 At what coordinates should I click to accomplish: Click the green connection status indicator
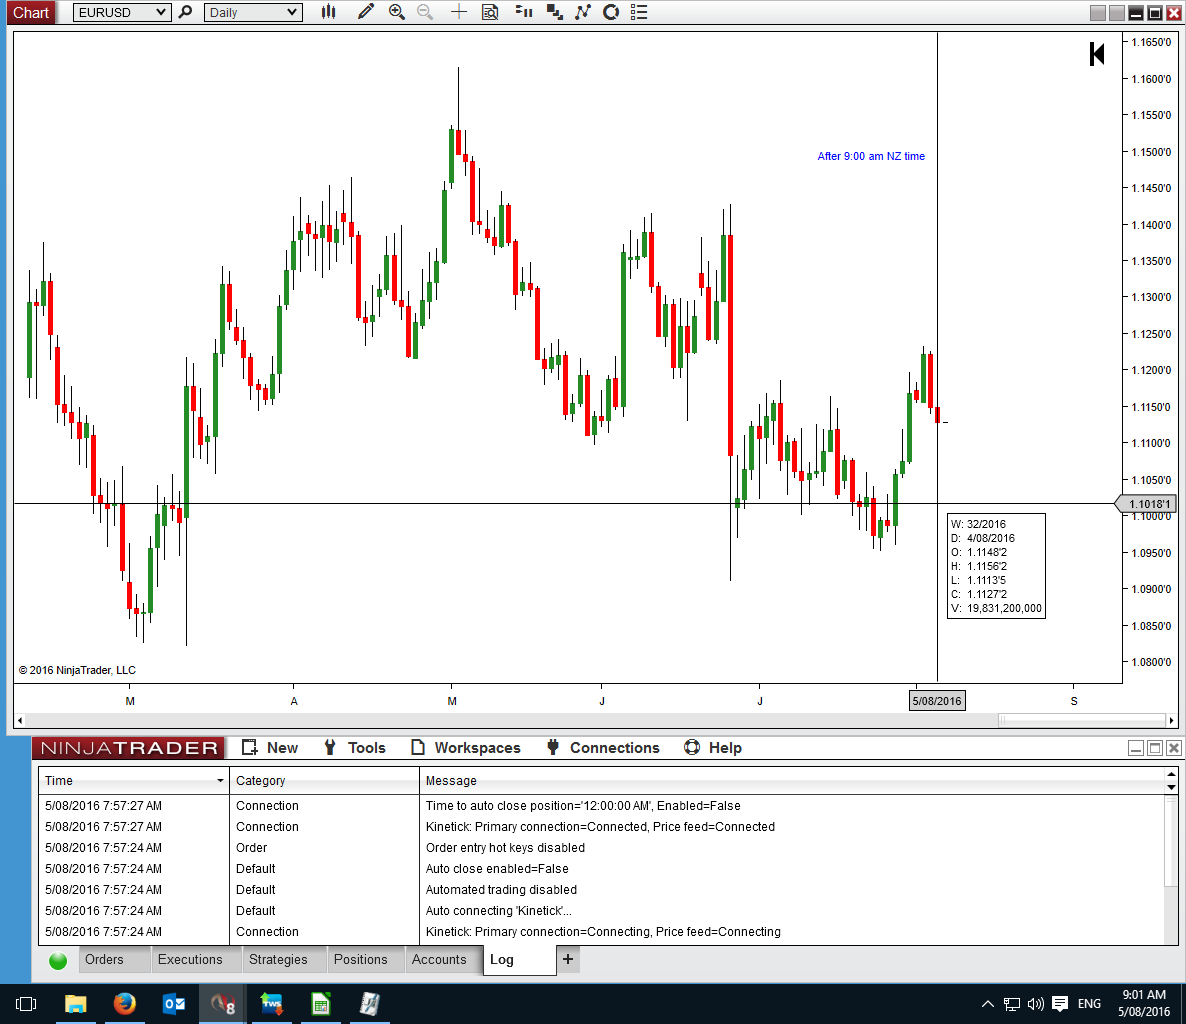[x=57, y=960]
